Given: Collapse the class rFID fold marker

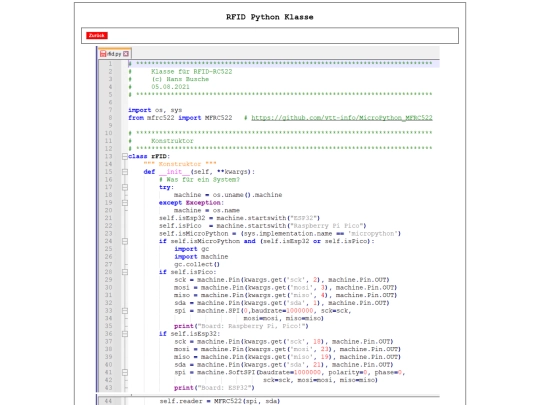Looking at the screenshot, I should tap(125, 156).
